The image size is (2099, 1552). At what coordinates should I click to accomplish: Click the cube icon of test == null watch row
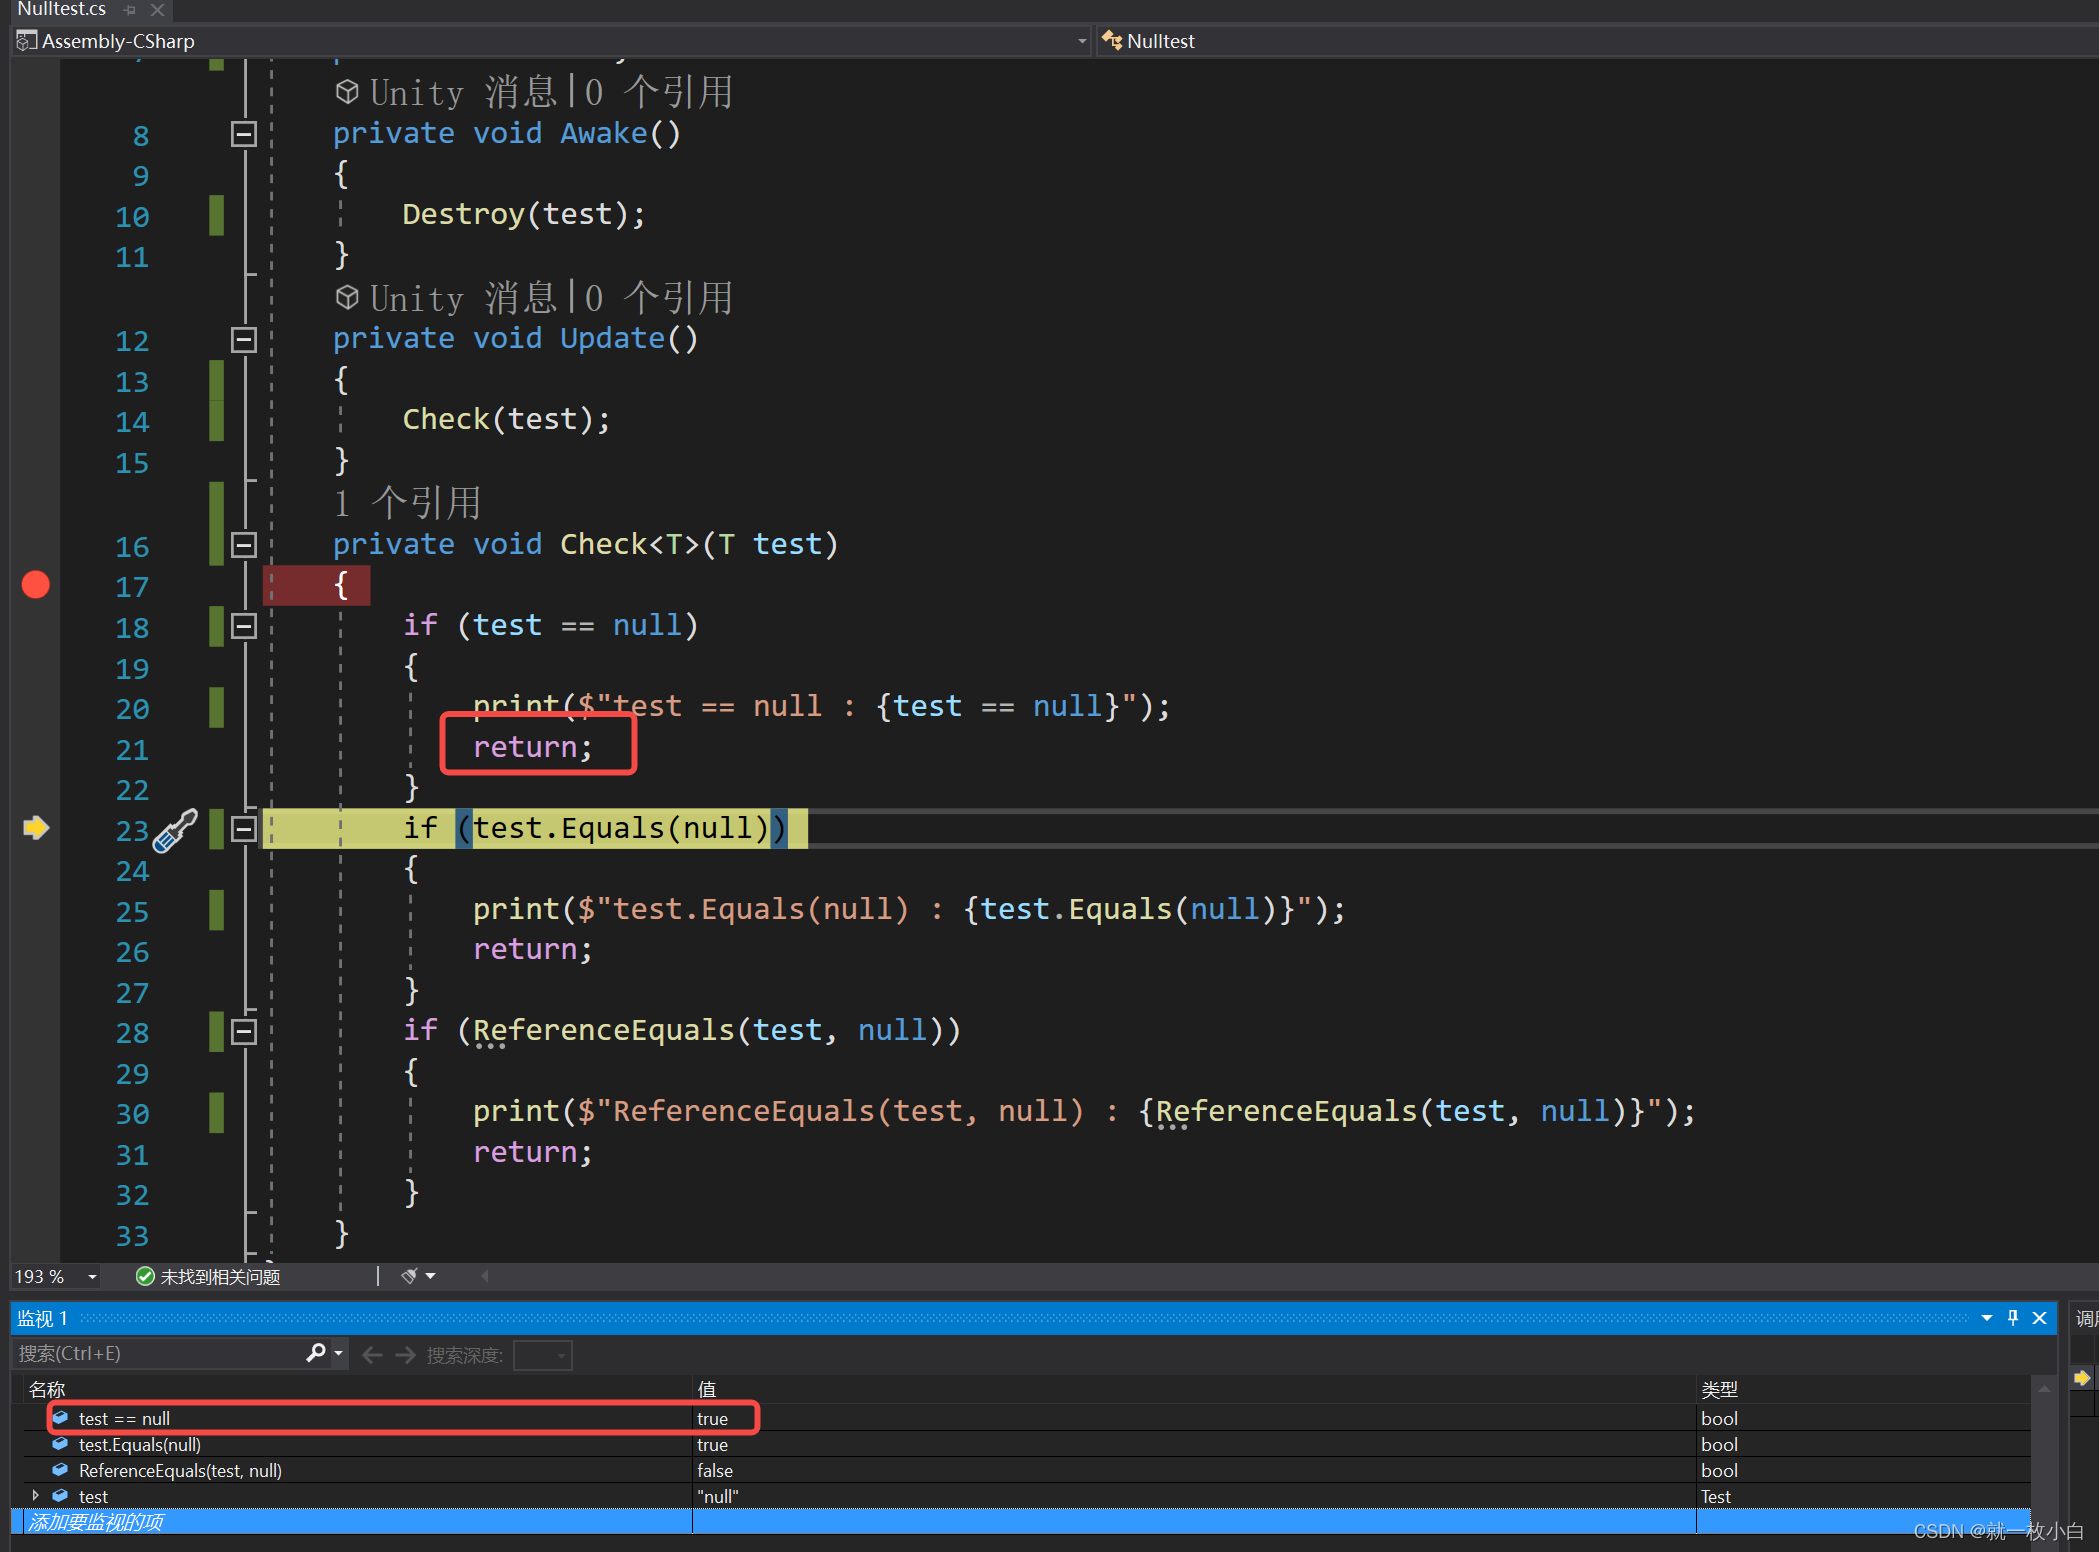tap(60, 1418)
